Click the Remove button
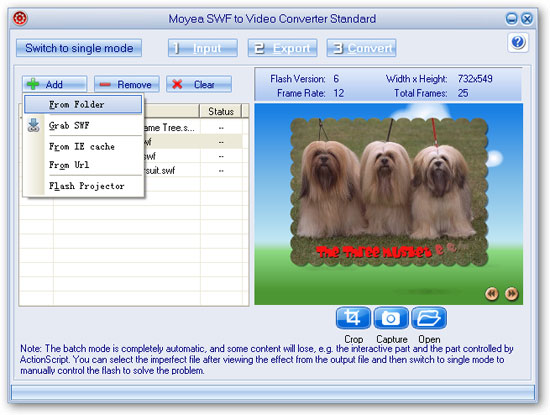Viewport: 550px width, 415px height. tap(127, 84)
